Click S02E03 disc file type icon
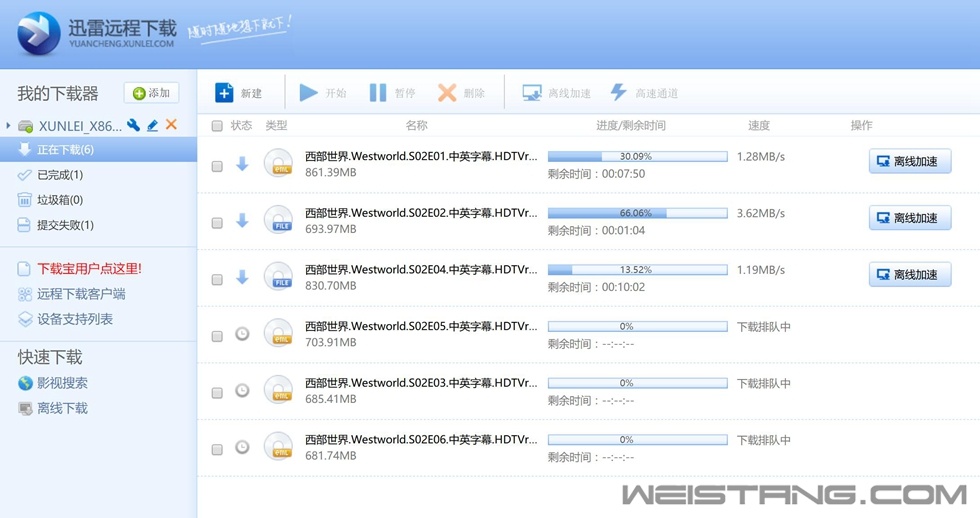980x518 pixels. [x=278, y=391]
